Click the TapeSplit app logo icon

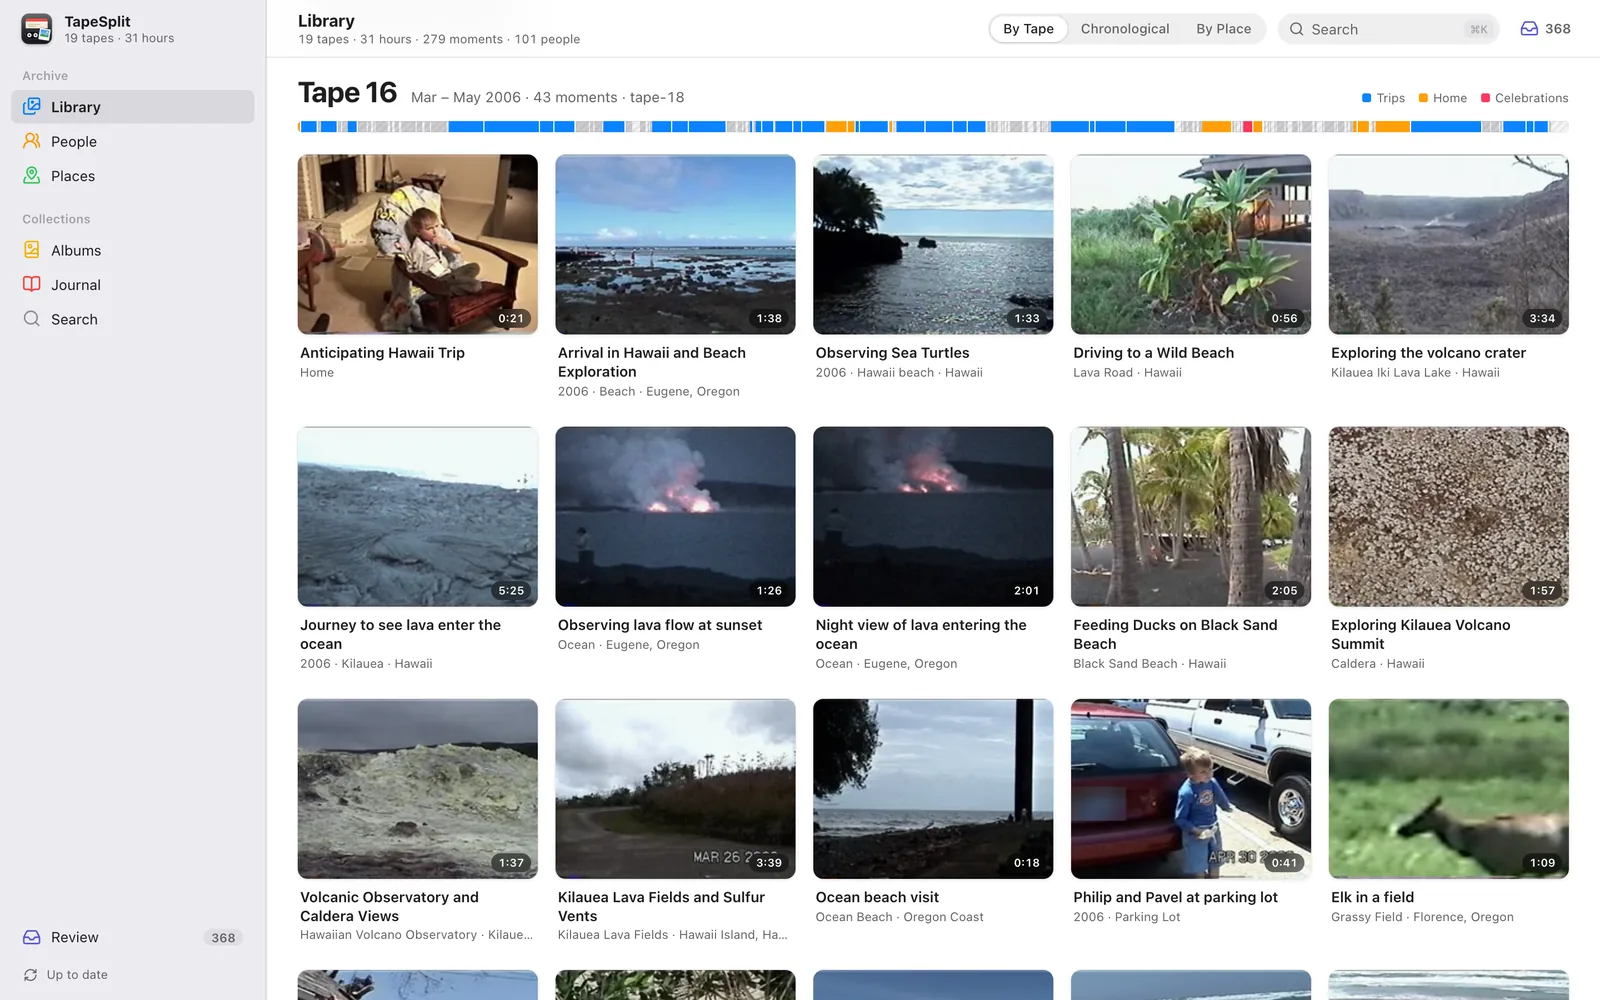point(37,29)
